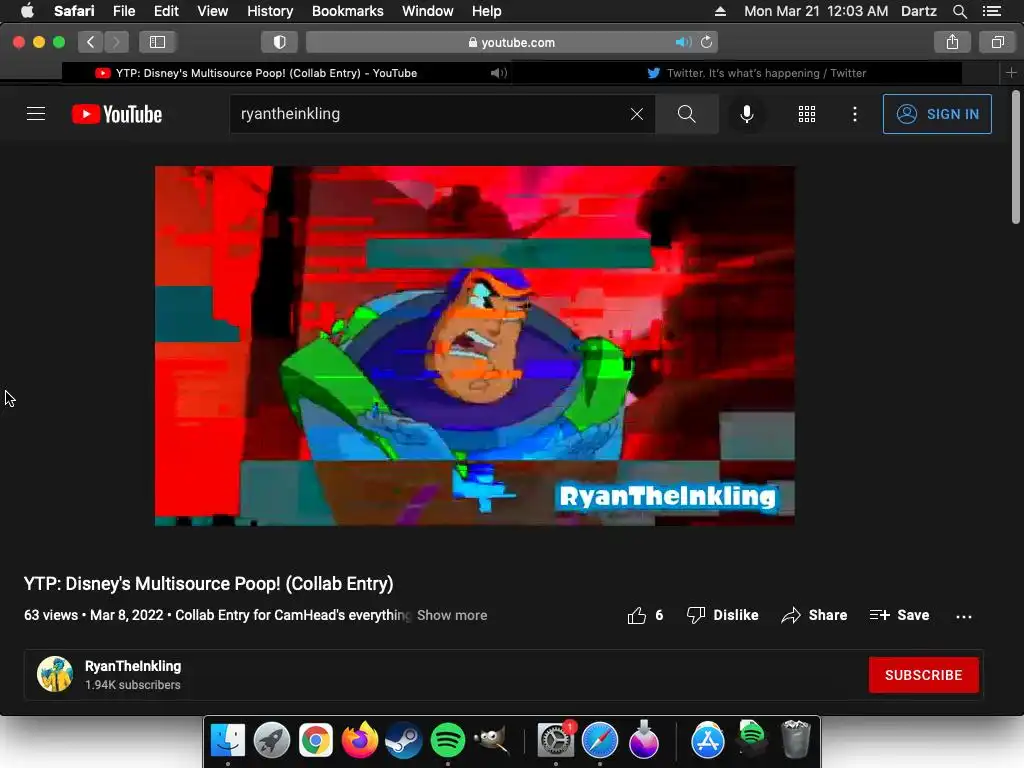Go back with Safari back arrow
The height and width of the screenshot is (768, 1024).
91,42
